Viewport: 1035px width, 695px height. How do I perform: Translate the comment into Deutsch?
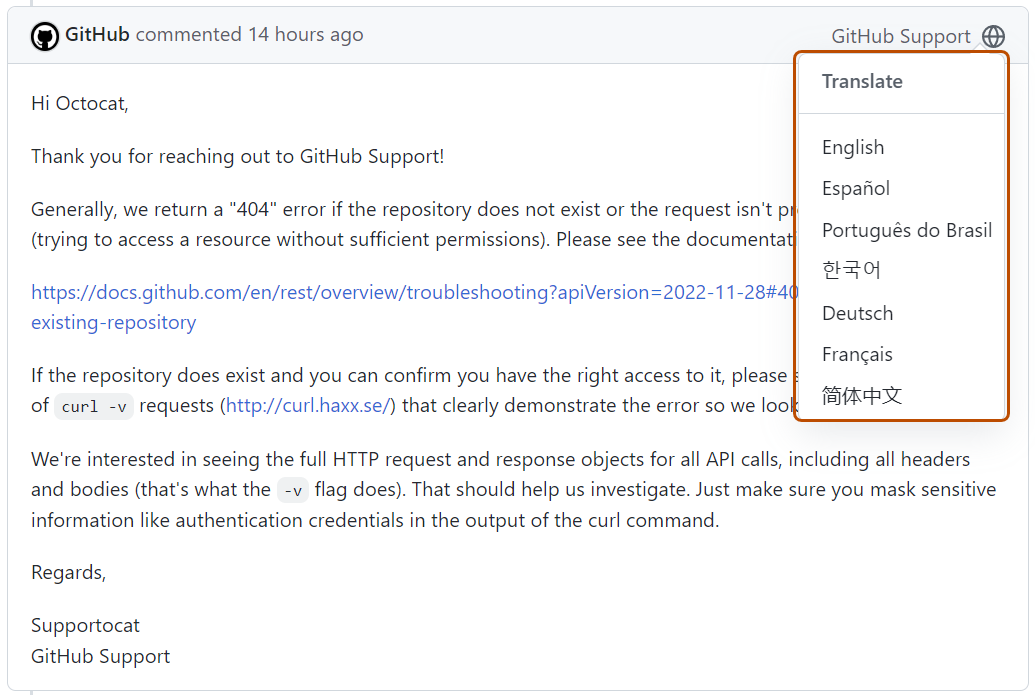(857, 313)
